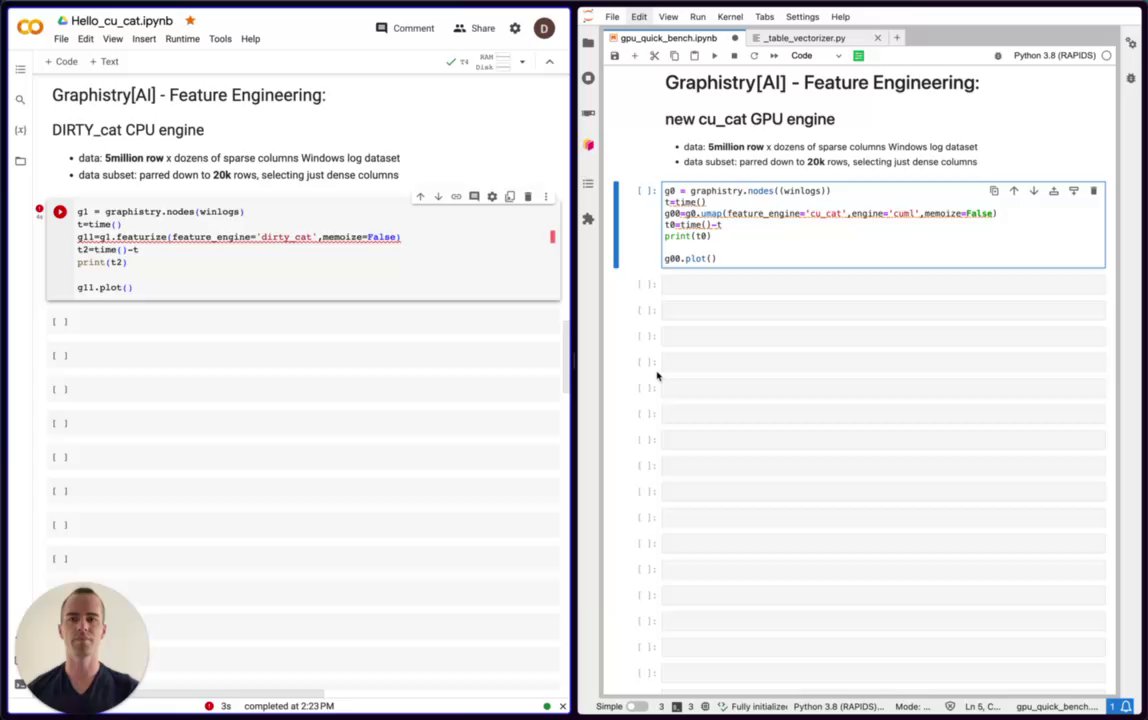
Task: Open Colab find and replace search
Action: 20,100
